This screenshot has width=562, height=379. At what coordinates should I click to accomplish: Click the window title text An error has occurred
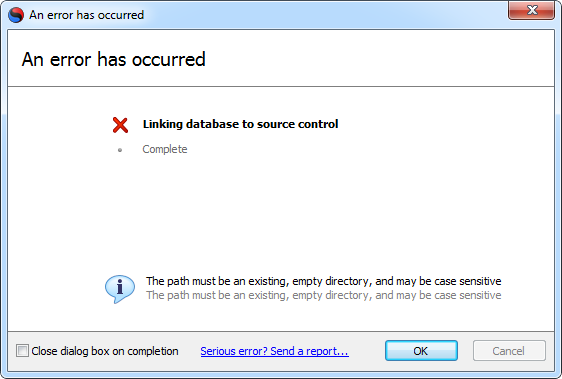coord(86,15)
